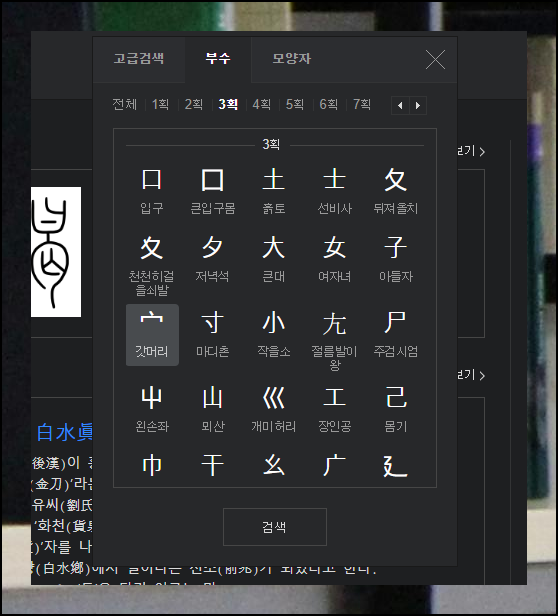Filter radicals by 3획
Screen dimensions: 558x616
228,104
